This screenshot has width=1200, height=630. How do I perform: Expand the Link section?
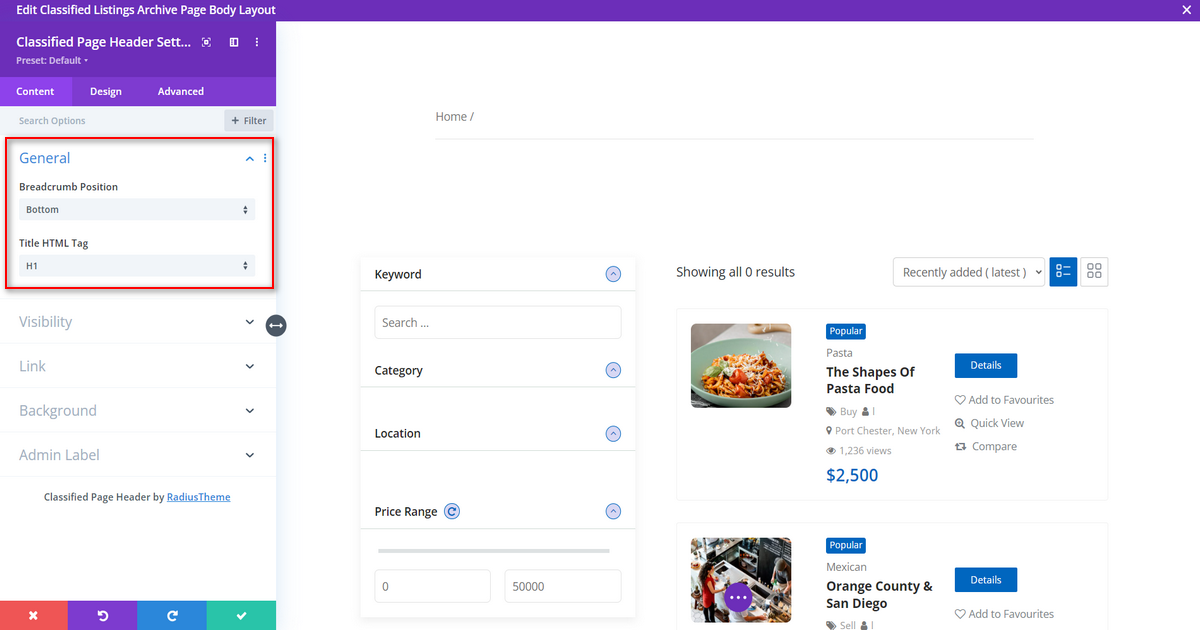point(137,366)
